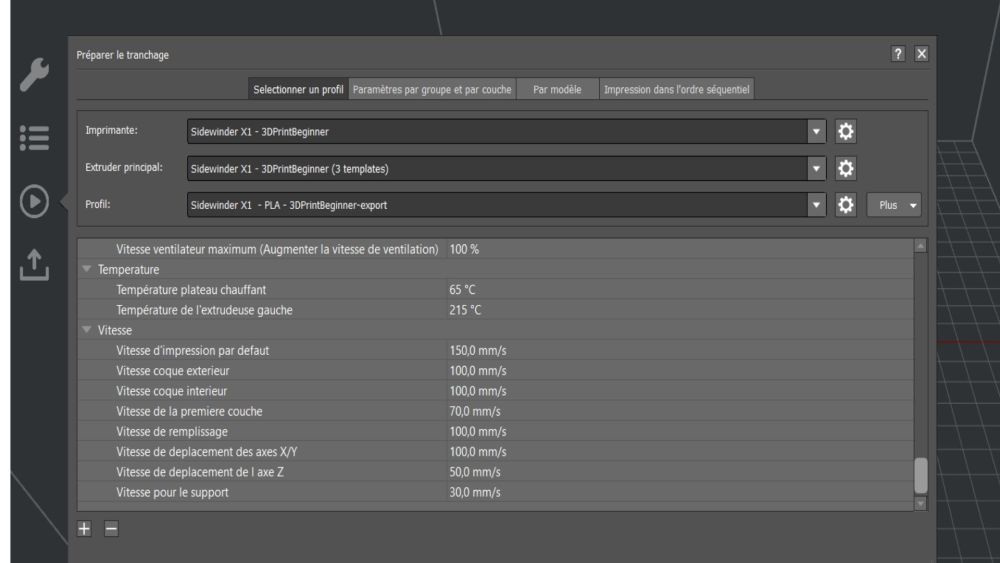Collapse the Temperature section
This screenshot has width=1000, height=563.
tap(87, 269)
